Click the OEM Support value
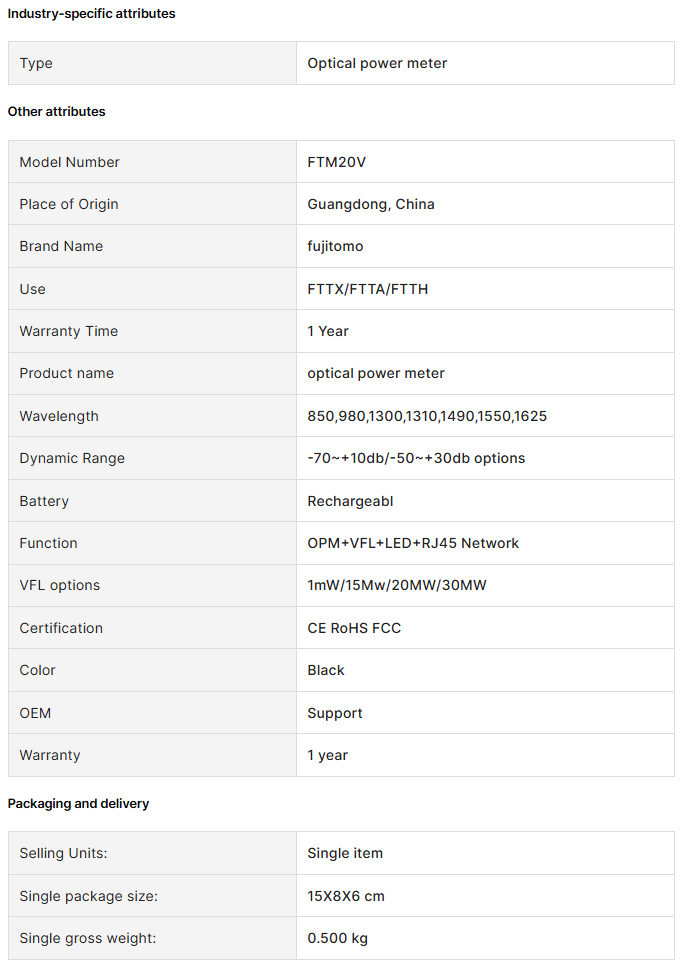 tap(335, 713)
